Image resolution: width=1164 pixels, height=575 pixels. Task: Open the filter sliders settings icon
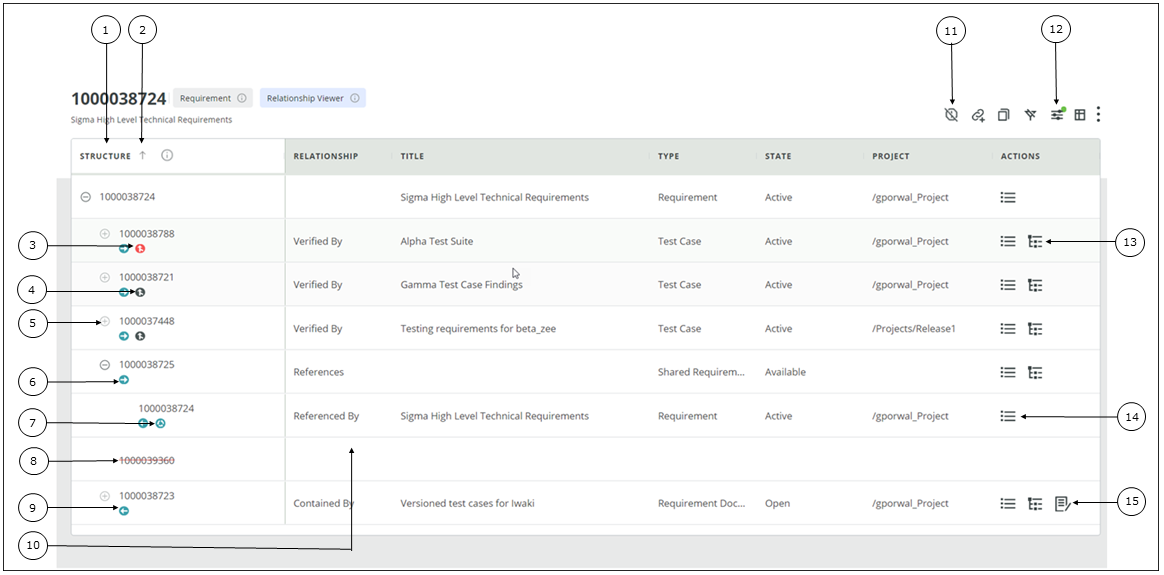(1057, 114)
